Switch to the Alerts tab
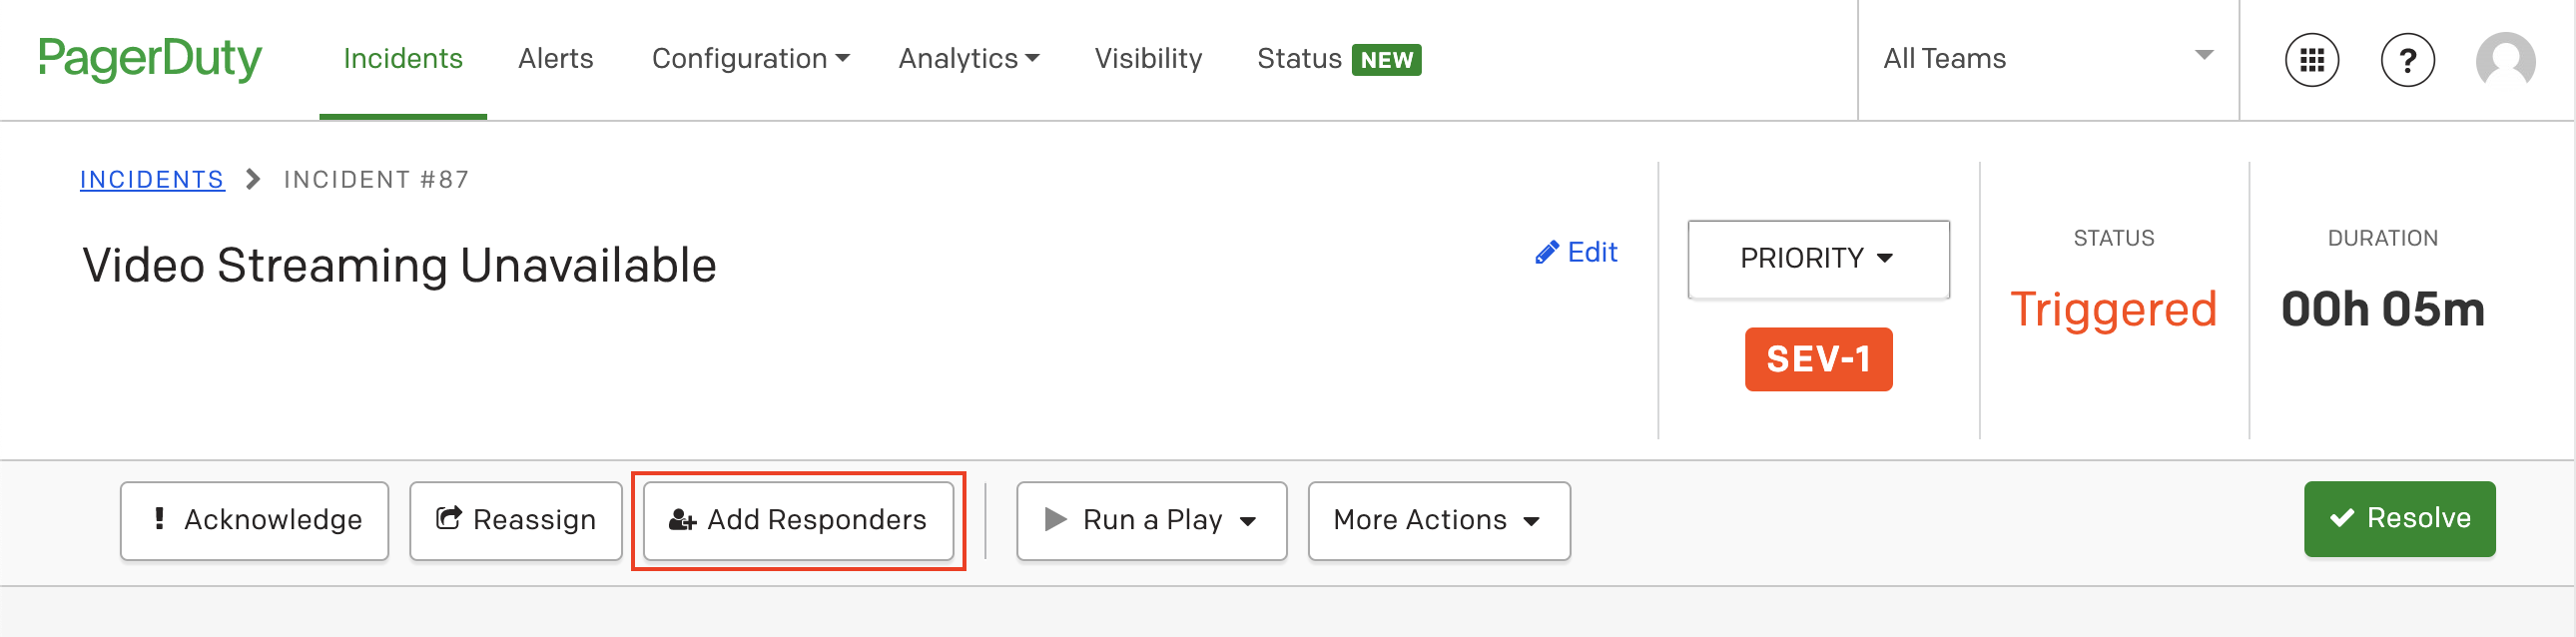The height and width of the screenshot is (637, 2576). point(555,59)
